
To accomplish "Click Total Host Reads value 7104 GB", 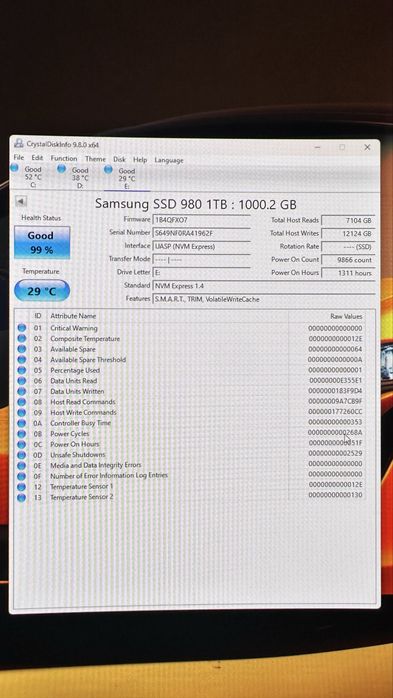I will pos(348,220).
